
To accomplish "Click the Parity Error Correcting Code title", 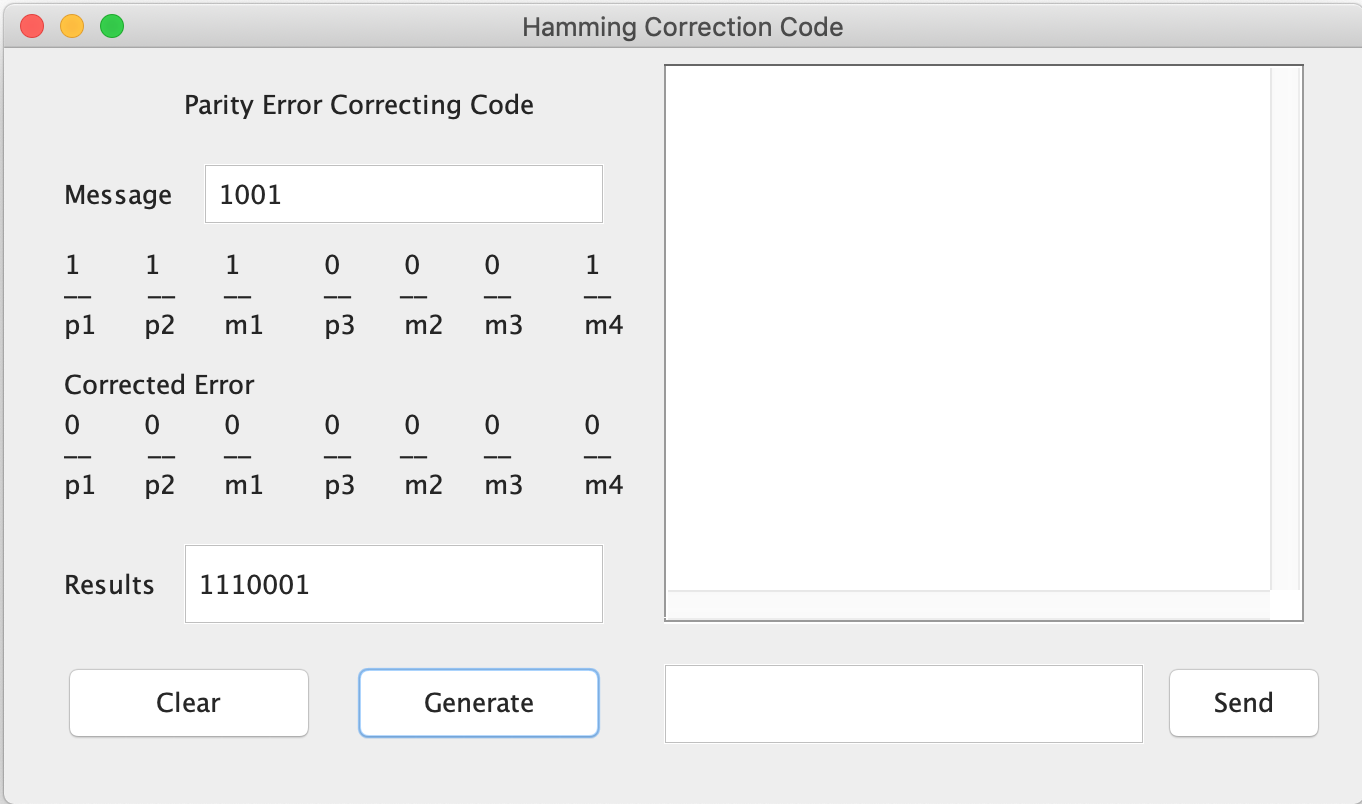I will (357, 104).
